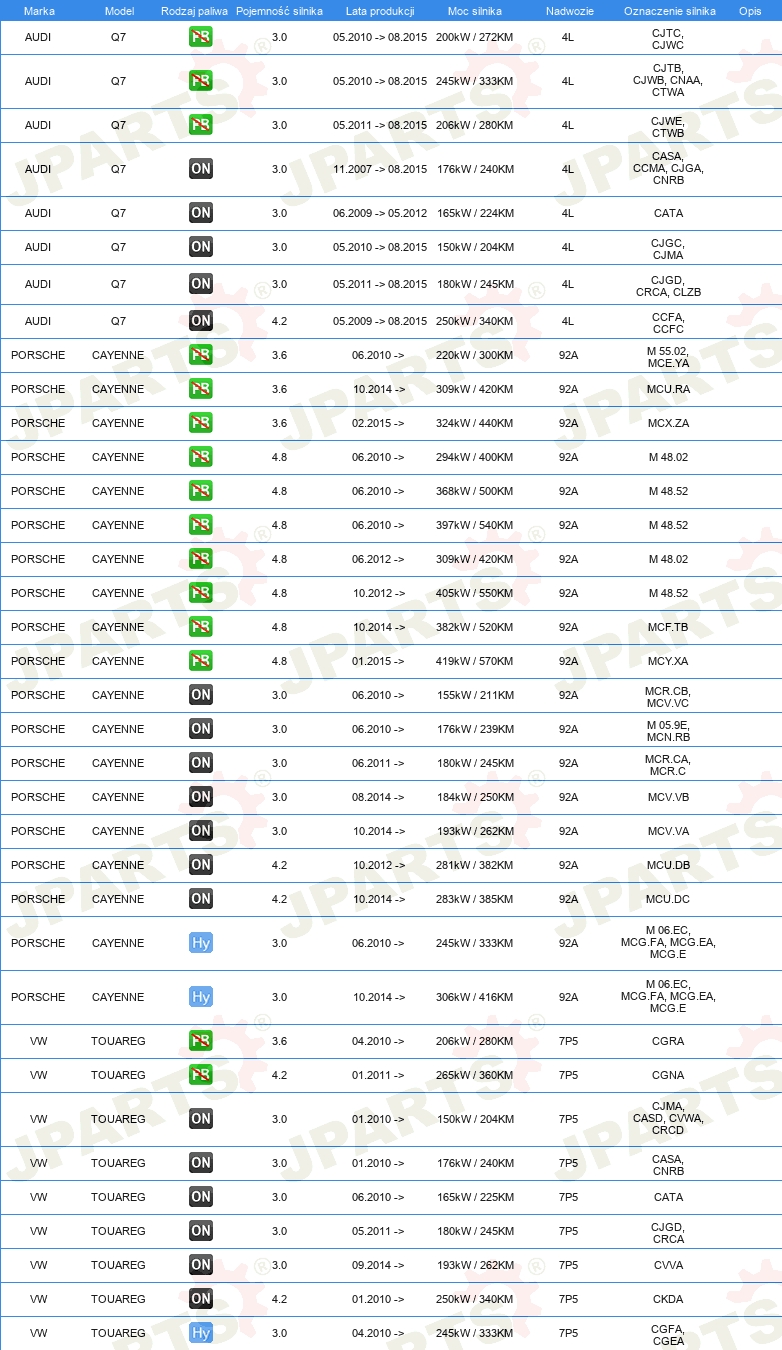Click the petrol icon in Cayenne 220kW/300KM row

[201, 355]
